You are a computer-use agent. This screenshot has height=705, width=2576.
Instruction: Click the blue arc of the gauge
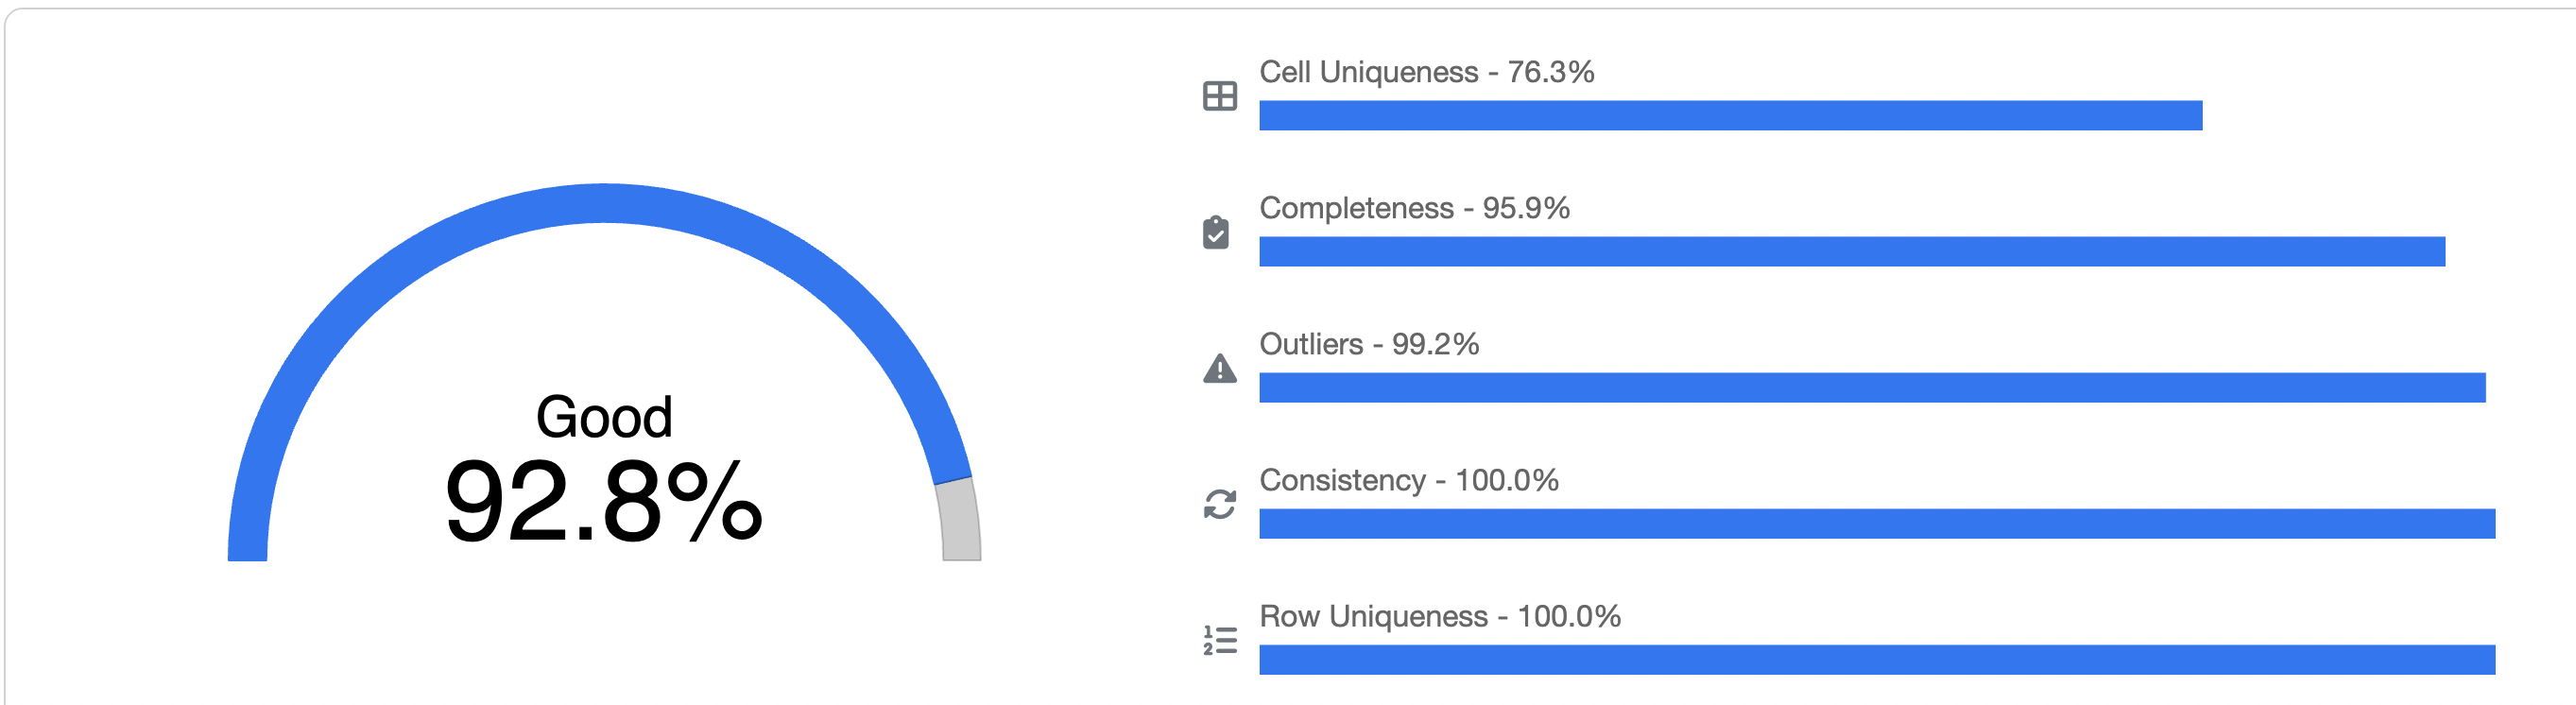(x=604, y=203)
